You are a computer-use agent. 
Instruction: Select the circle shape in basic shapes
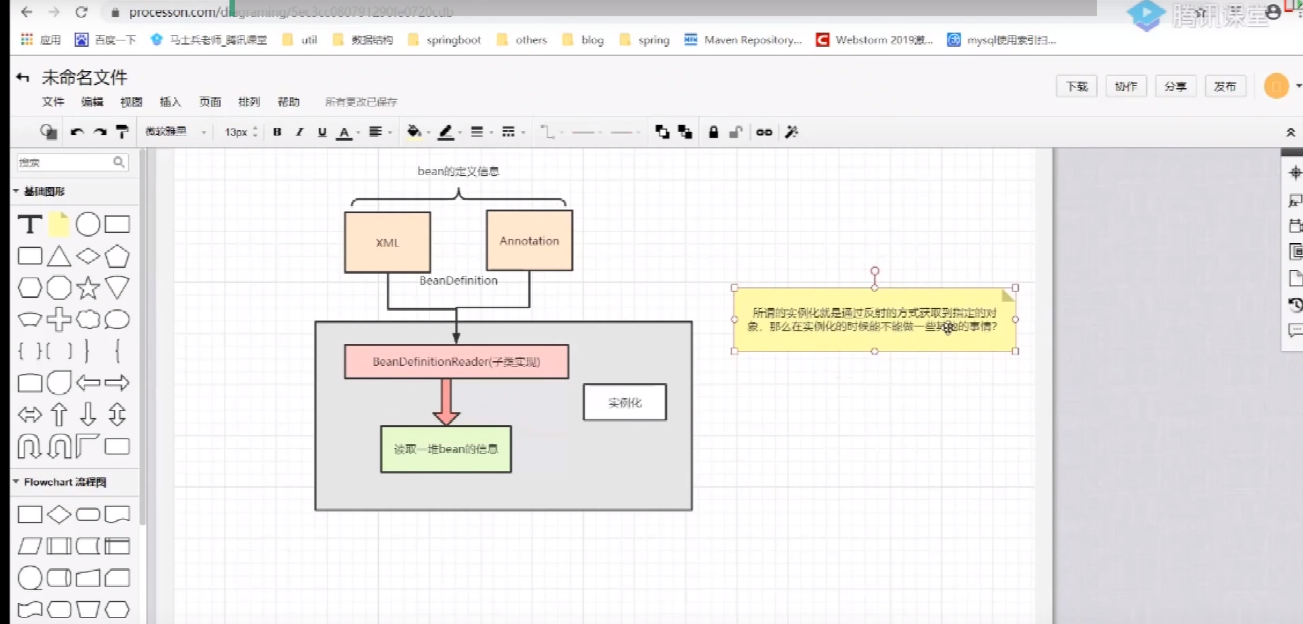[88, 224]
